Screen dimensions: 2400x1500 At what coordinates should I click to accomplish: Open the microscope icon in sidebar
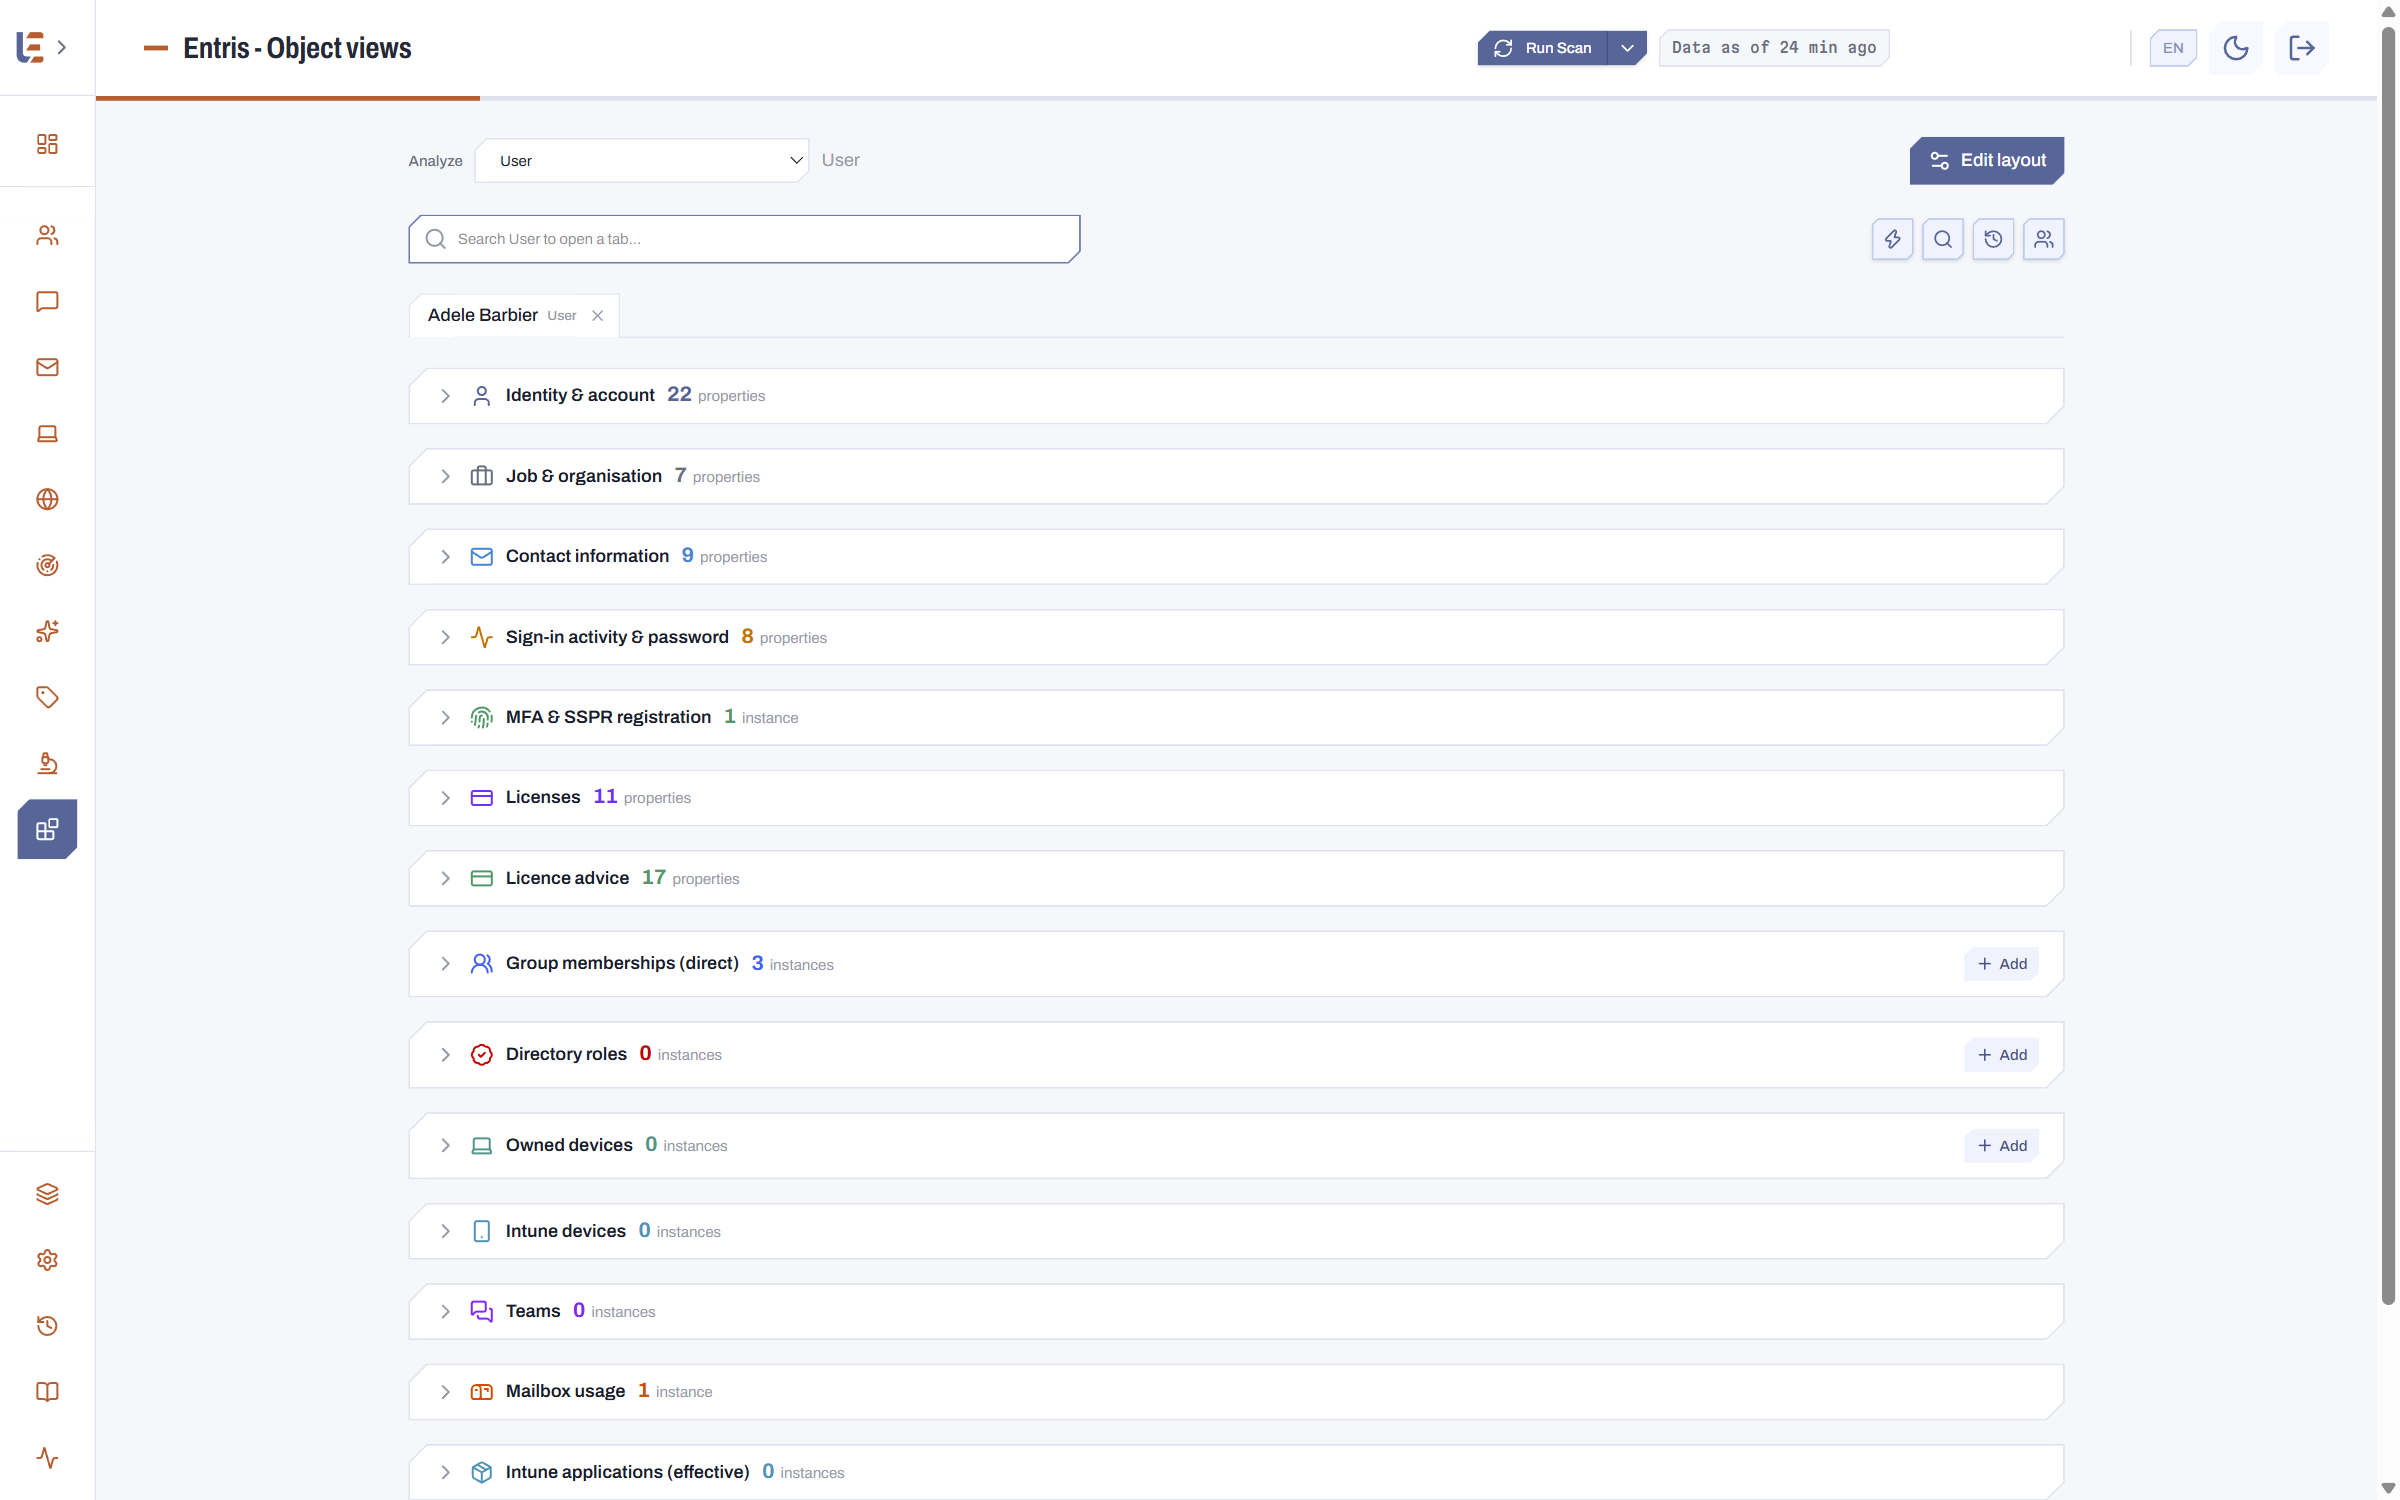coord(47,763)
